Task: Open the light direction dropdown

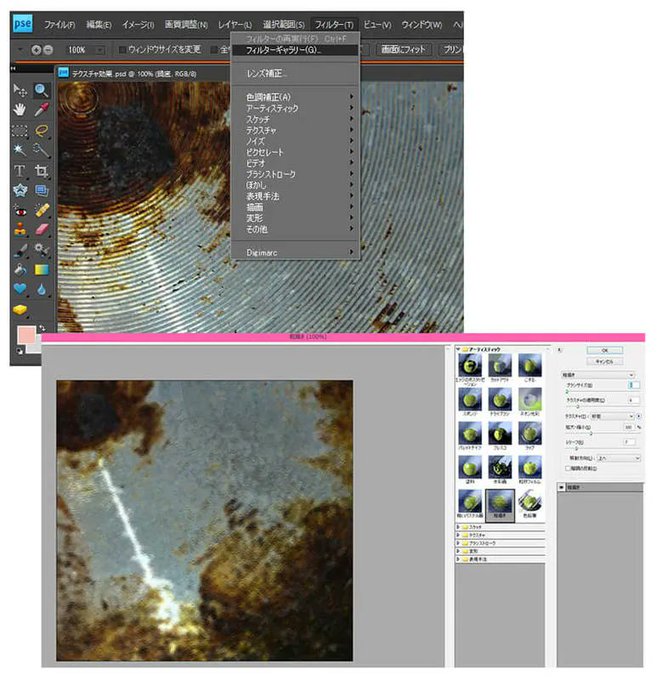Action: (618, 458)
